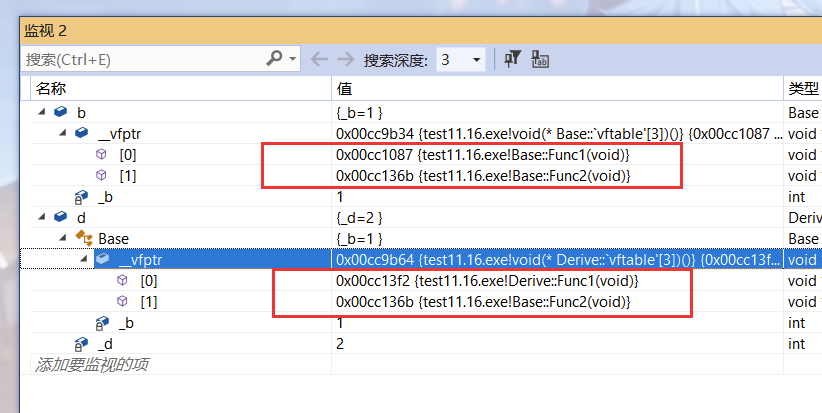Click the 监视 2 window title
This screenshot has width=822, height=413.
coord(46,31)
